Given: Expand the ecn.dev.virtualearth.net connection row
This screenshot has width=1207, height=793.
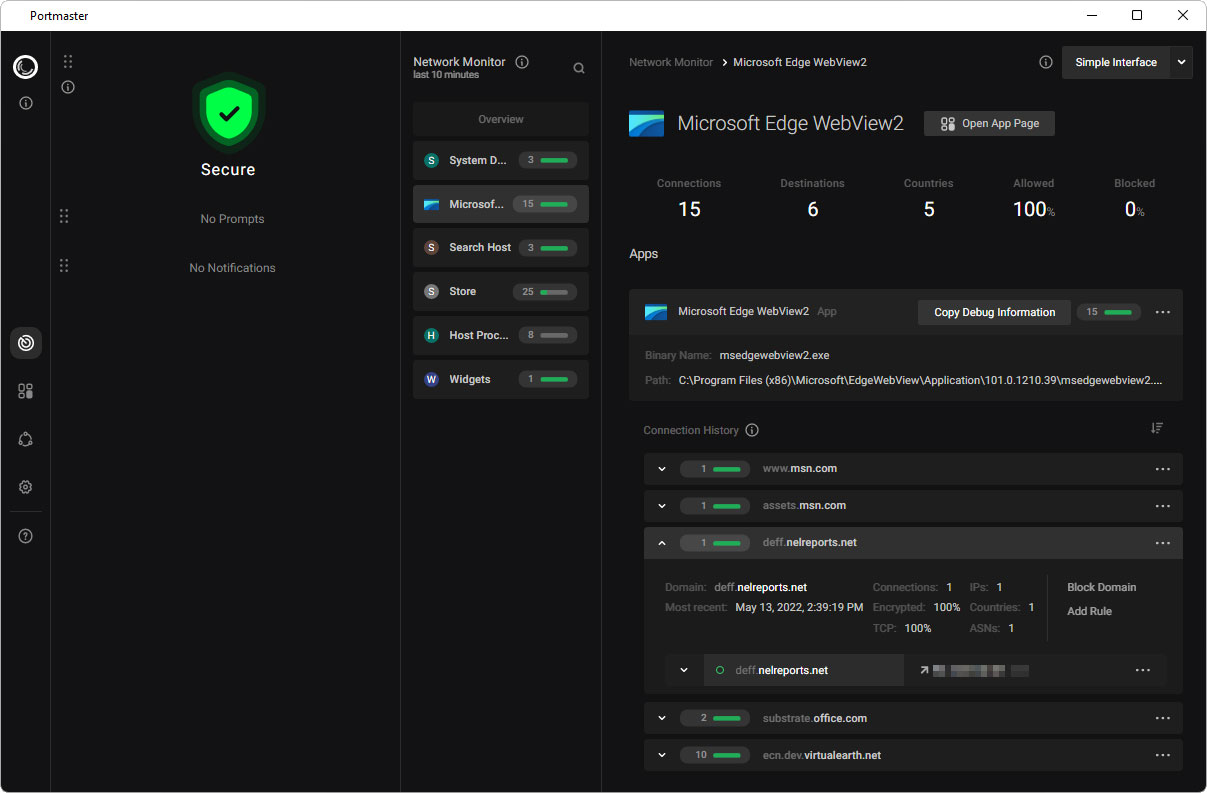Looking at the screenshot, I should (x=662, y=755).
